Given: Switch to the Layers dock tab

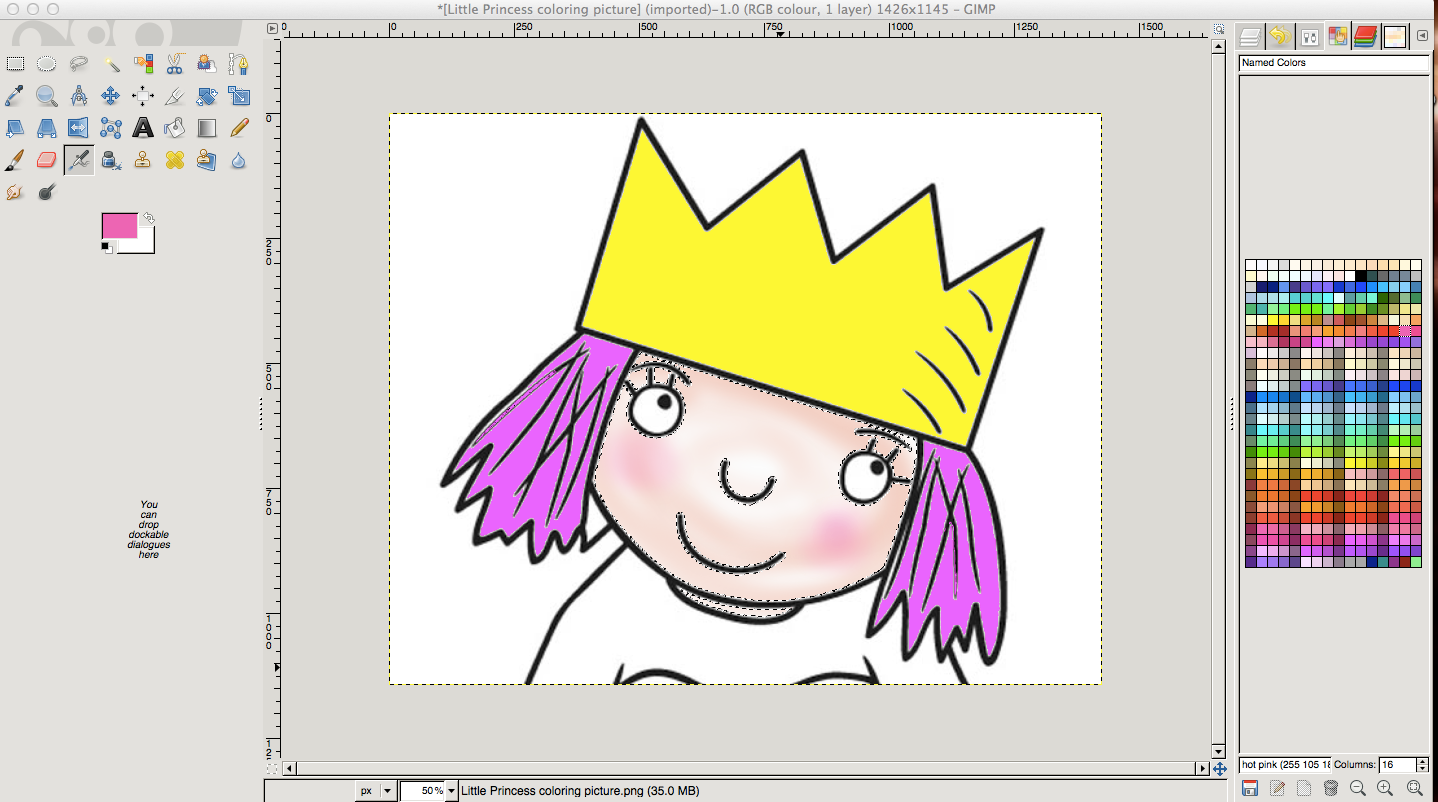Looking at the screenshot, I should [x=1250, y=38].
